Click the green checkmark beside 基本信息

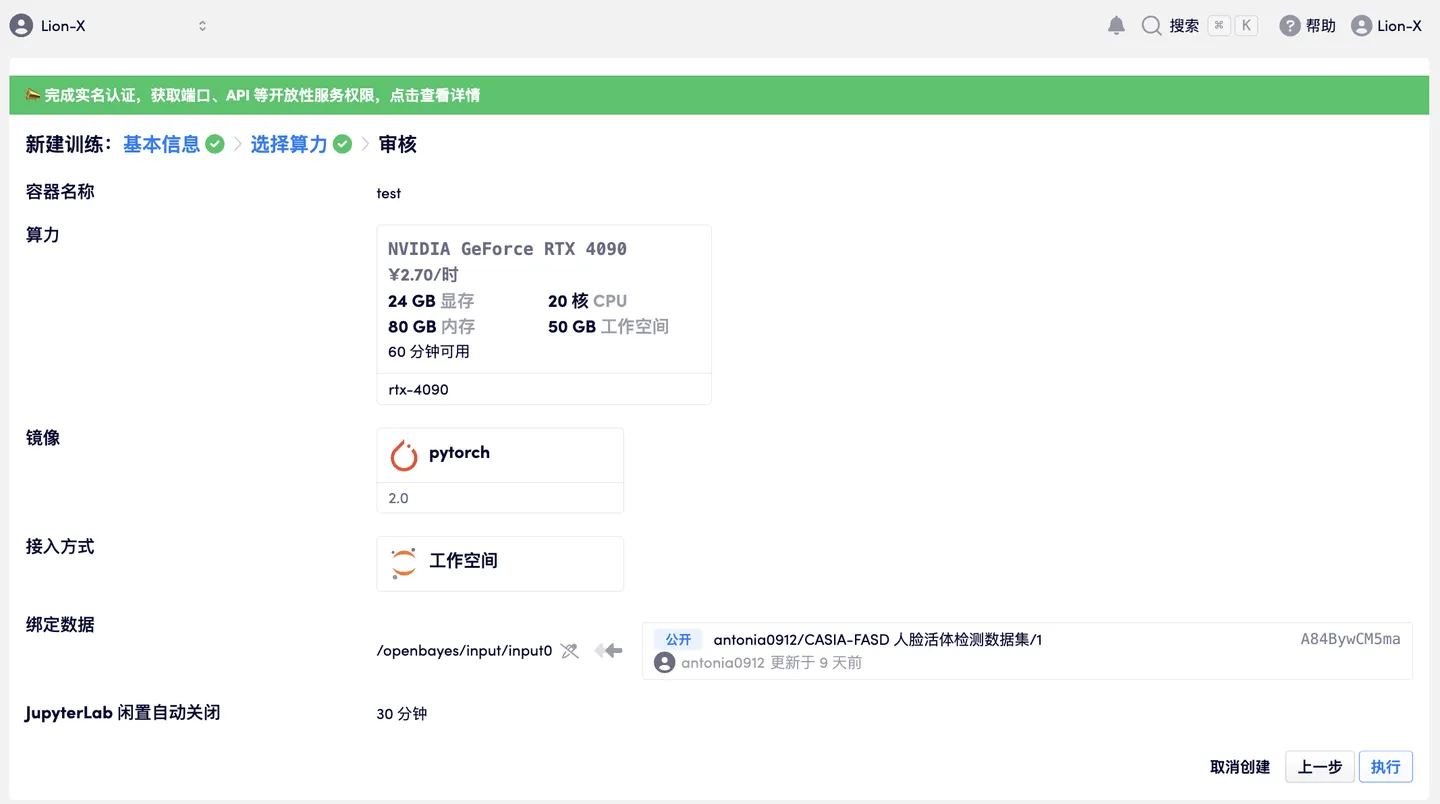214,143
